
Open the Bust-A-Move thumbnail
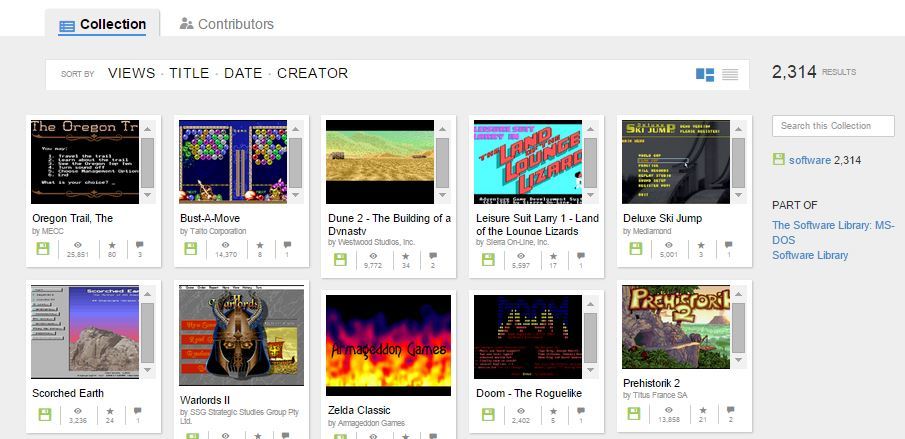(233, 162)
